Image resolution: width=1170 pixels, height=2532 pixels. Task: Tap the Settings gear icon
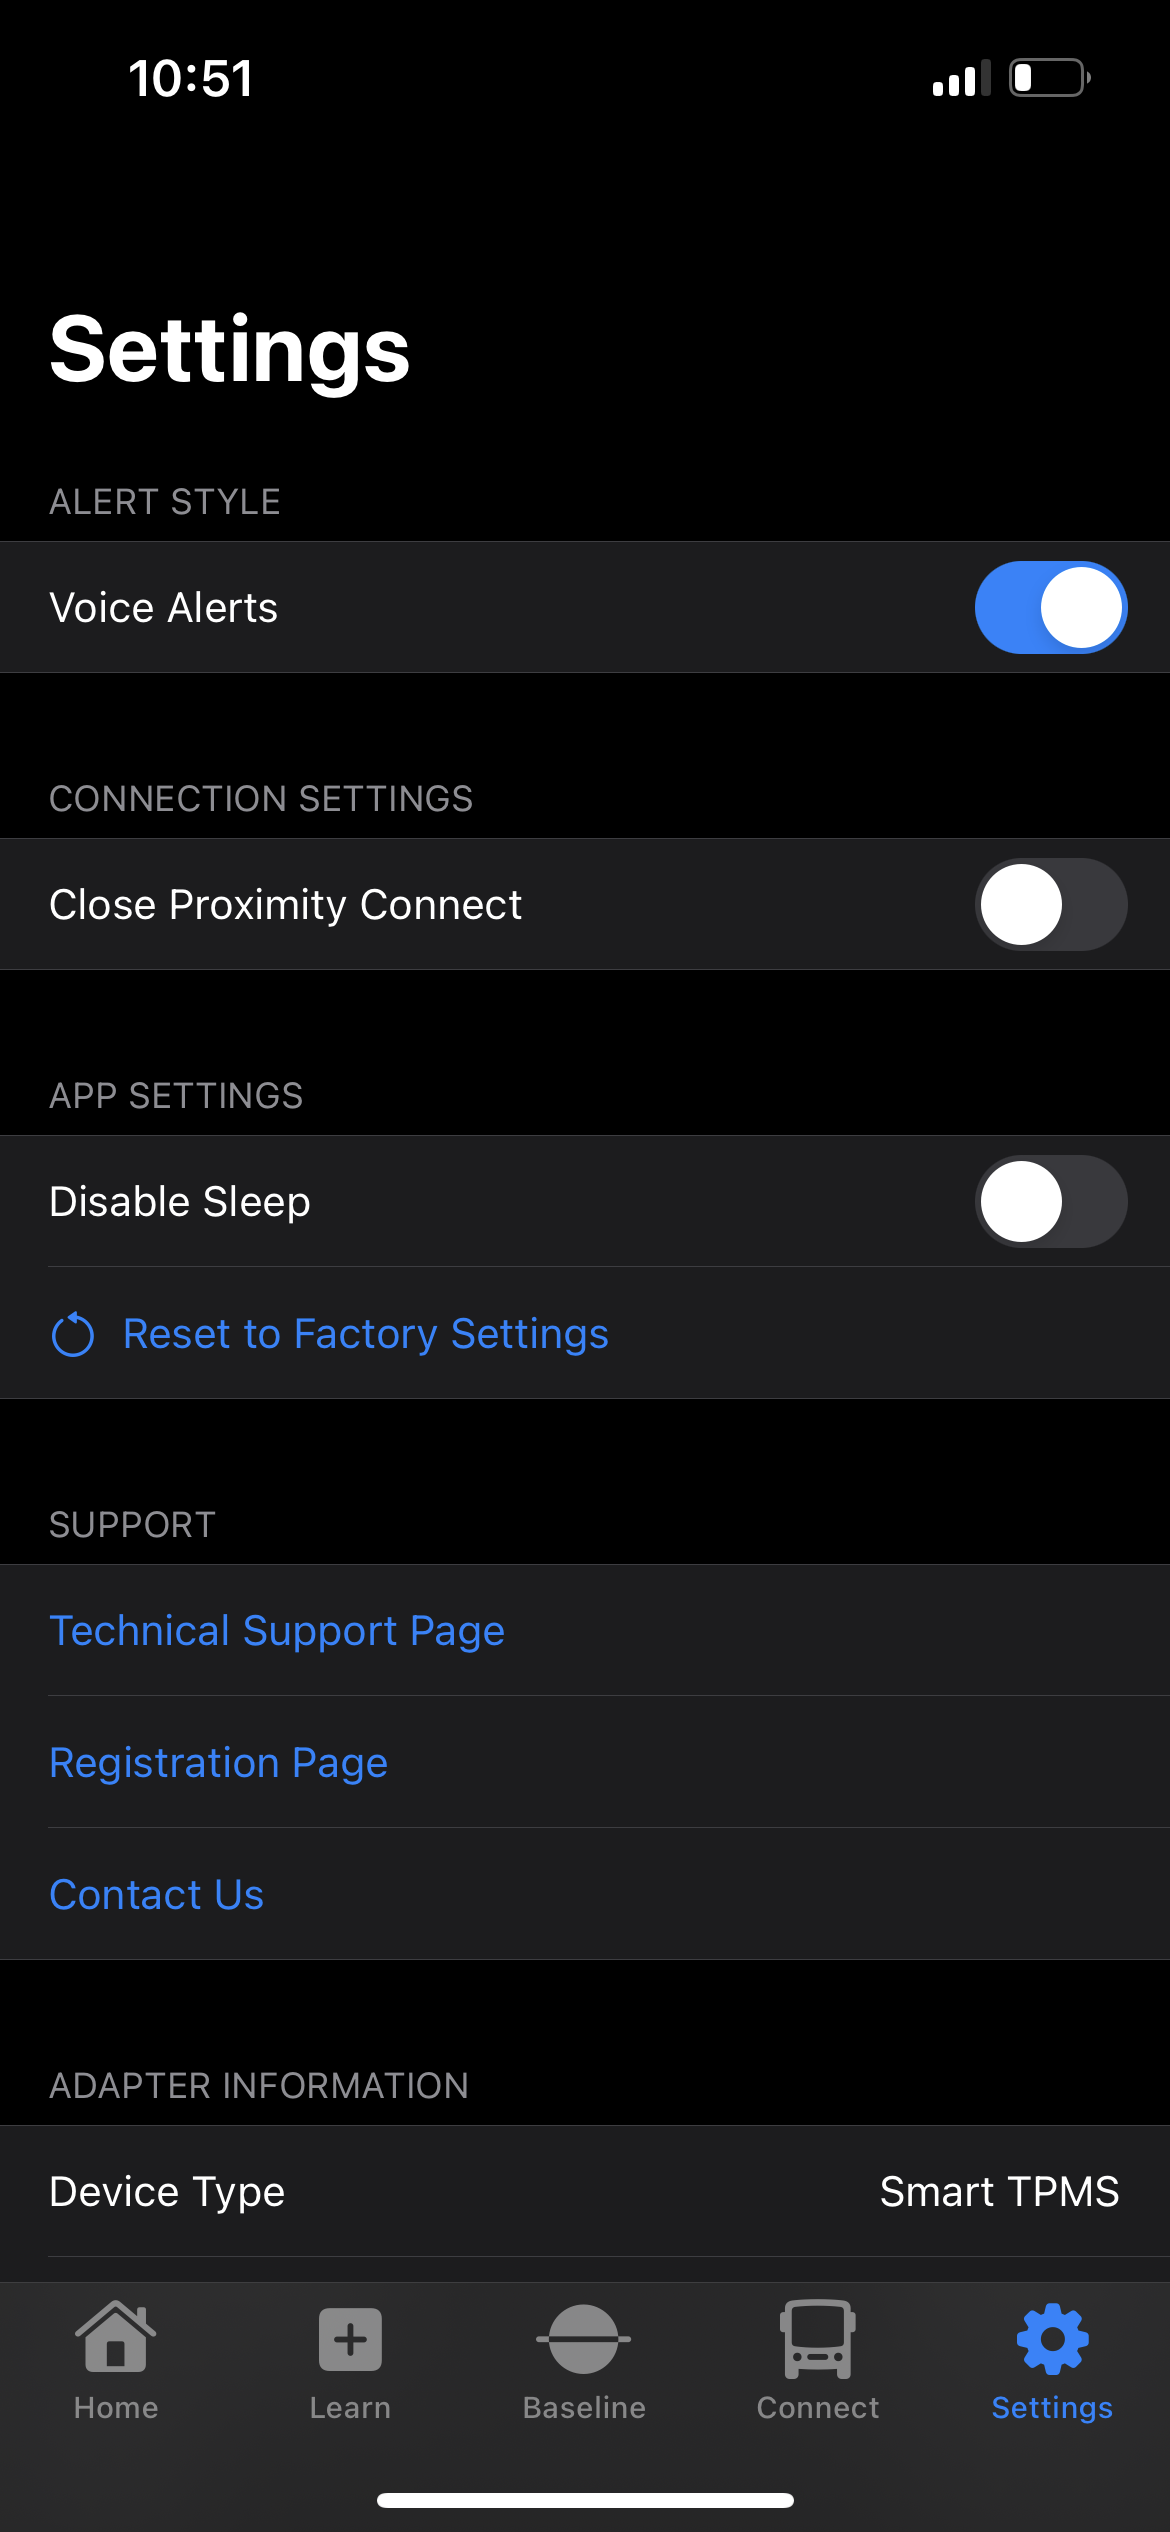point(1052,2339)
